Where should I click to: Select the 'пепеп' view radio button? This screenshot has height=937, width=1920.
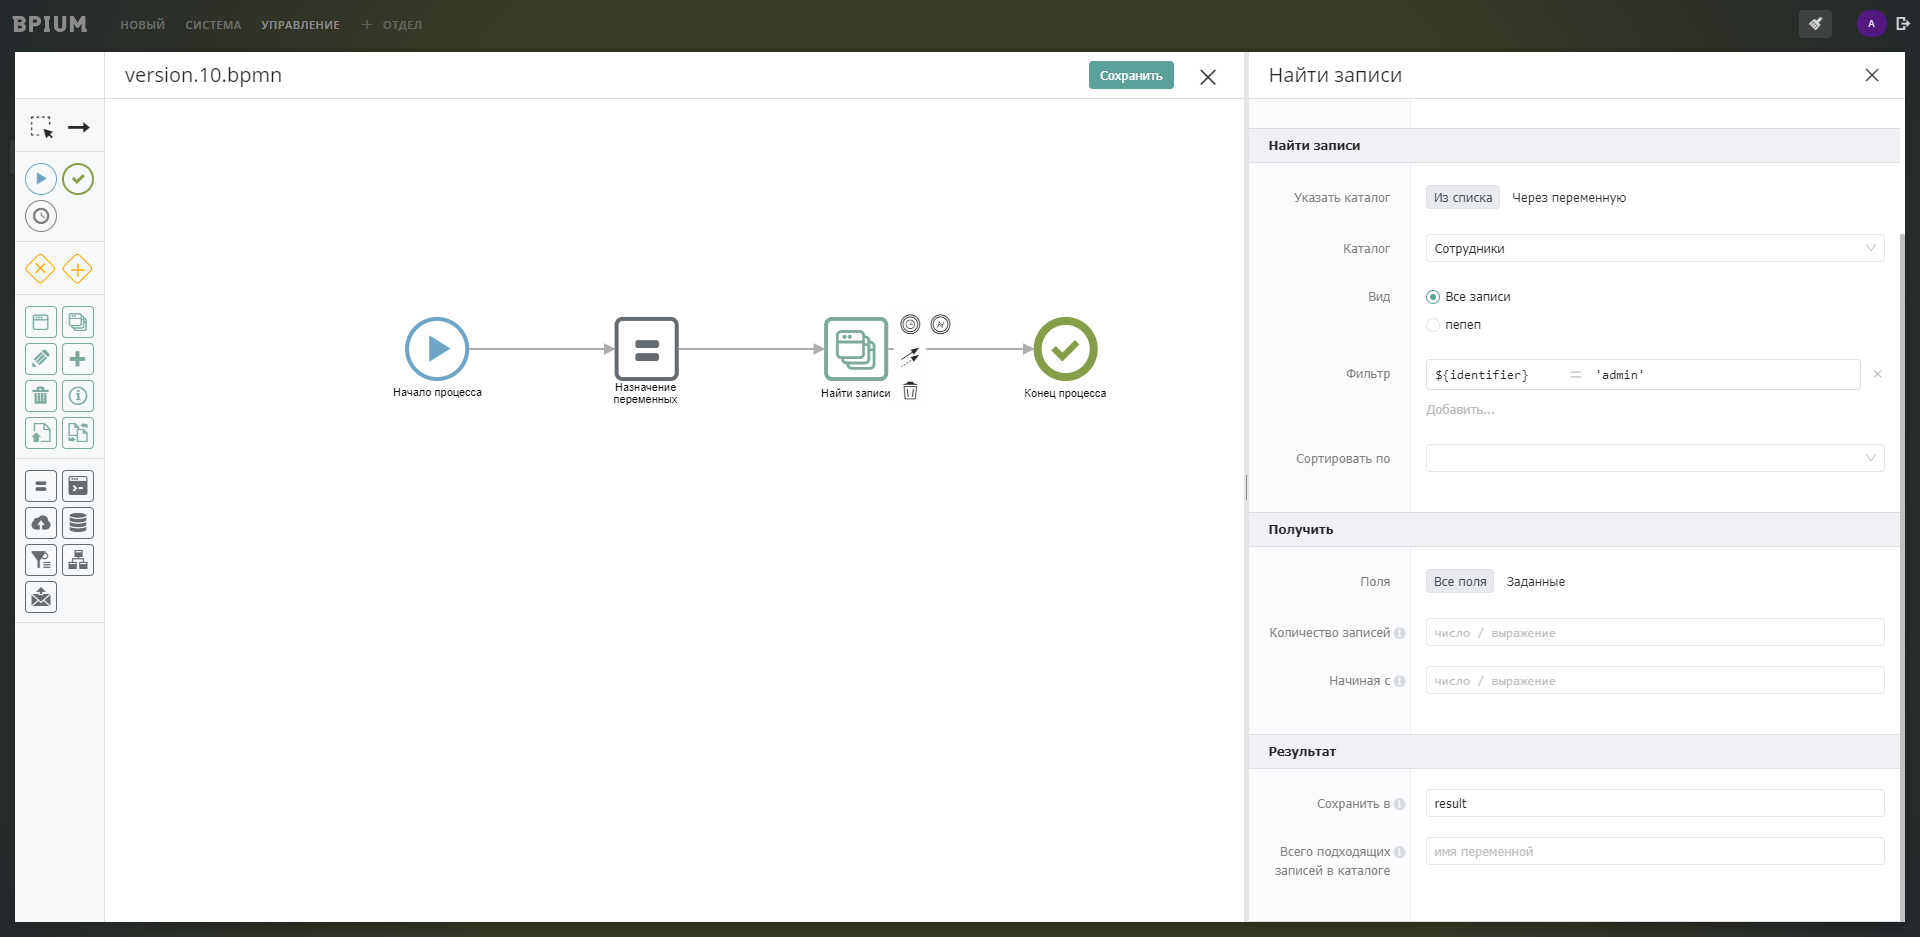1433,325
